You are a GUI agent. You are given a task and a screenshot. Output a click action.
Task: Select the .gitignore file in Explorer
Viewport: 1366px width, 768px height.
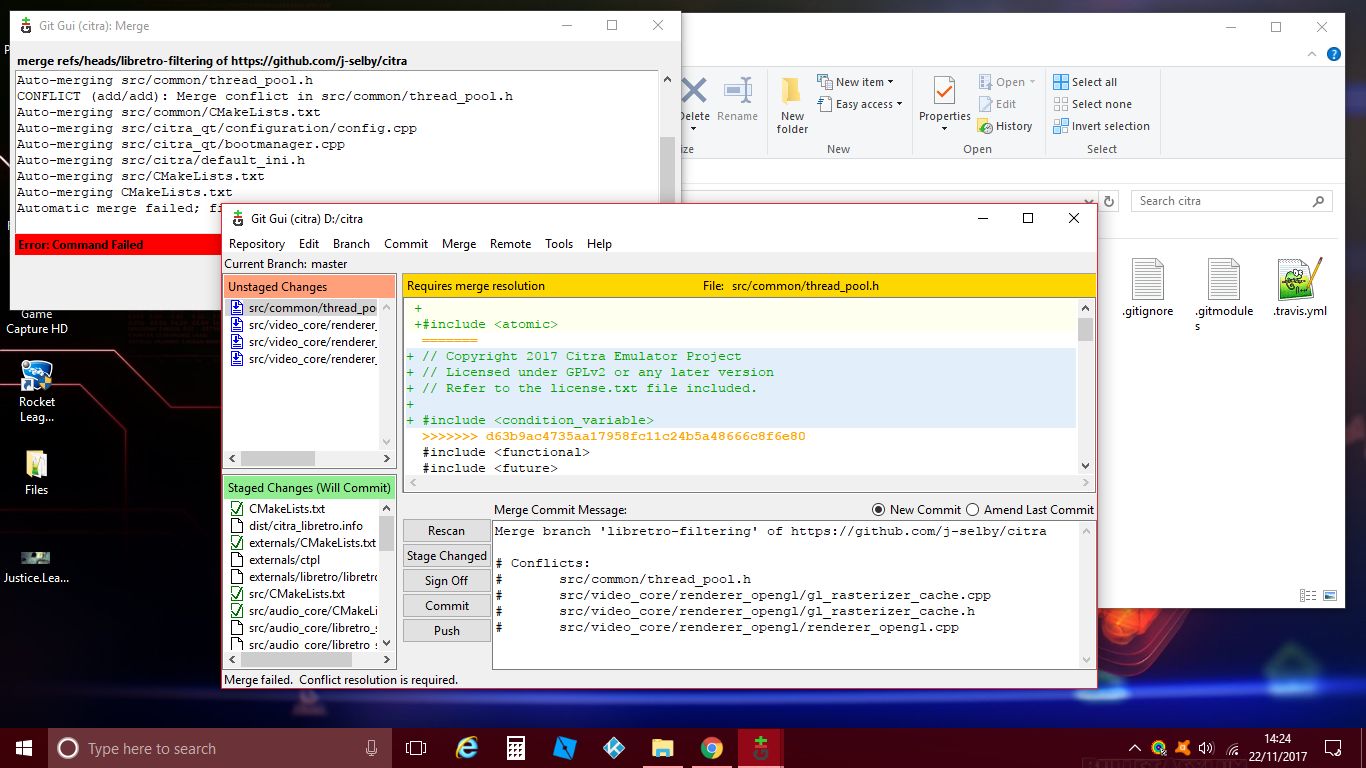pyautogui.click(x=1147, y=288)
